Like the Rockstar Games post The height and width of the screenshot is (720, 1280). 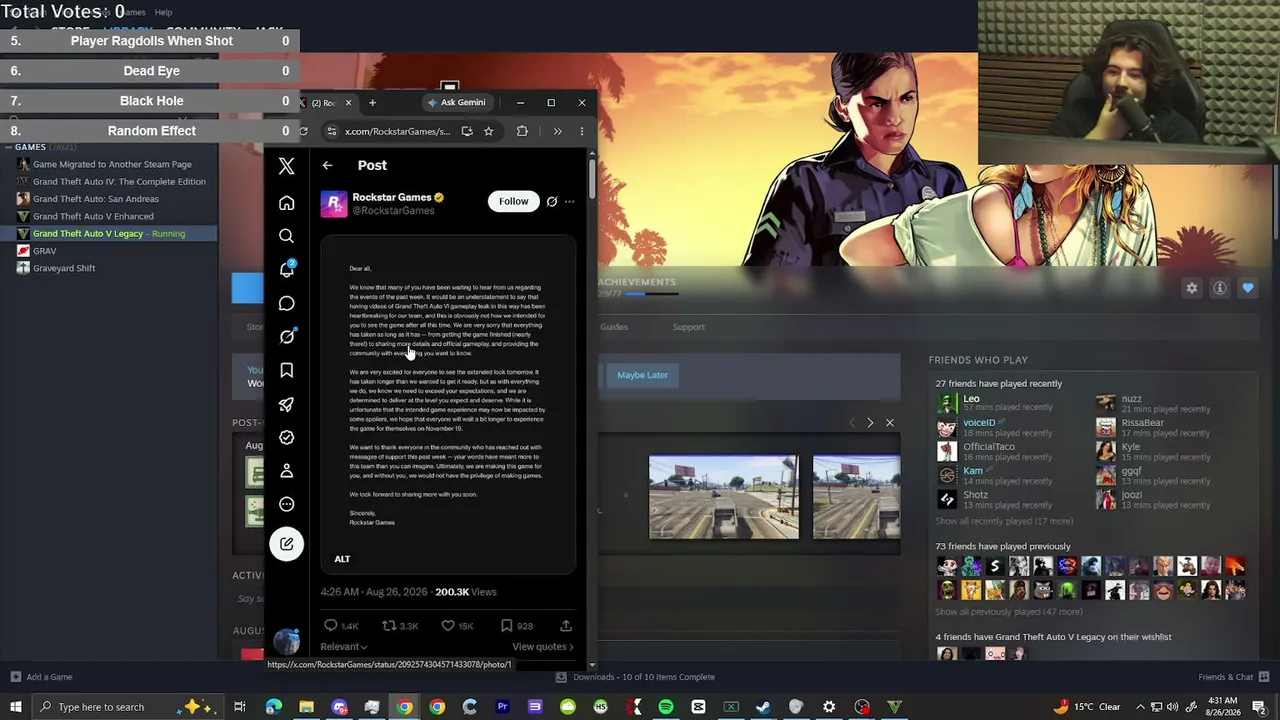pyautogui.click(x=448, y=626)
